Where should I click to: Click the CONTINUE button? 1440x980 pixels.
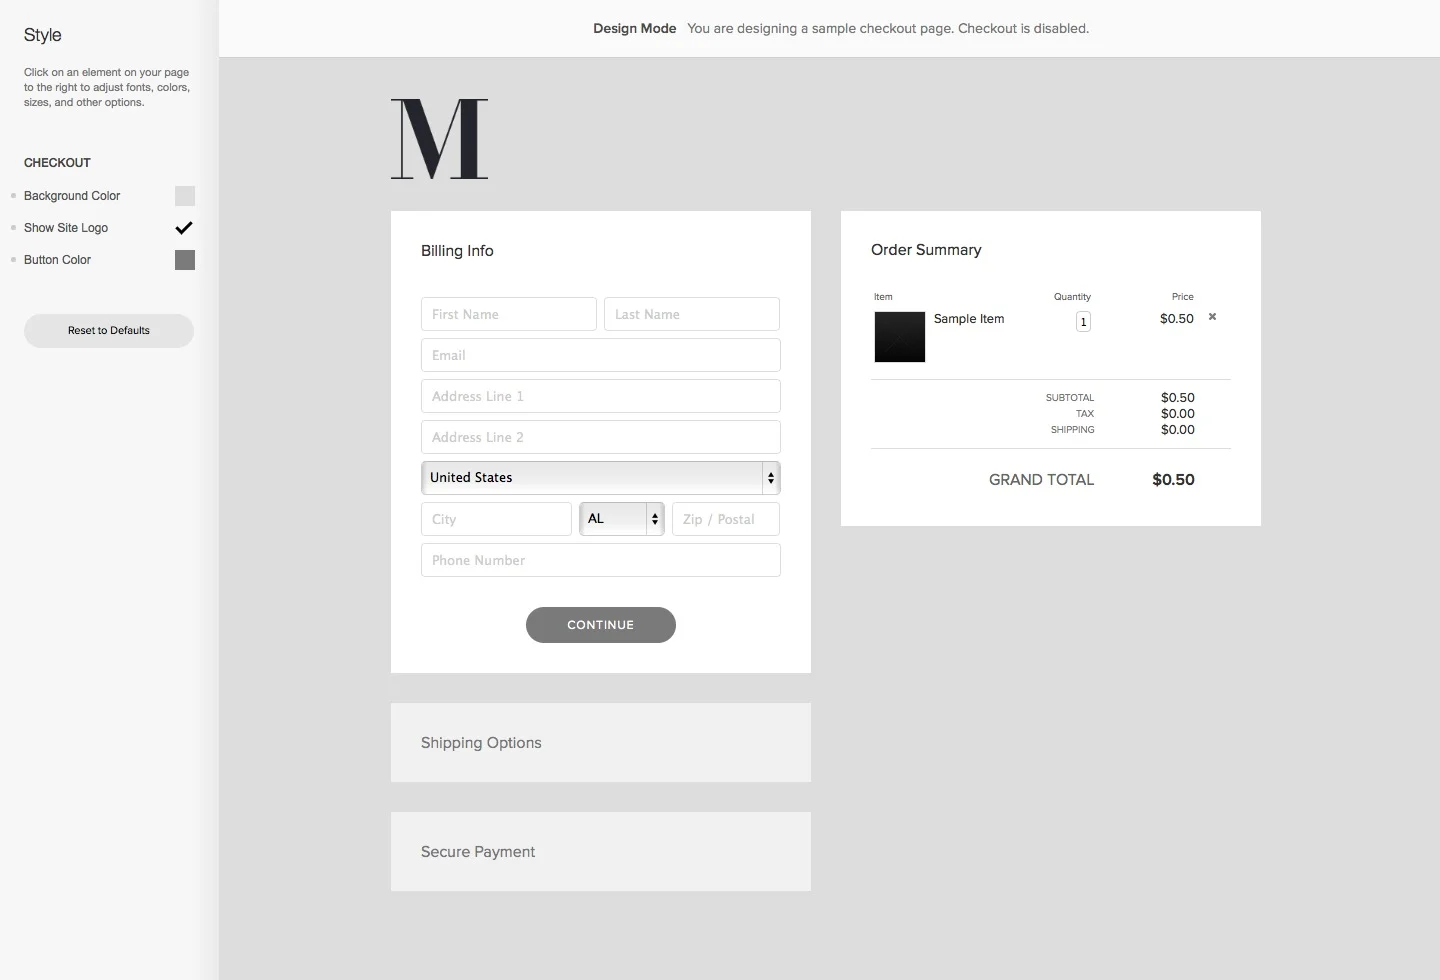[x=600, y=625]
